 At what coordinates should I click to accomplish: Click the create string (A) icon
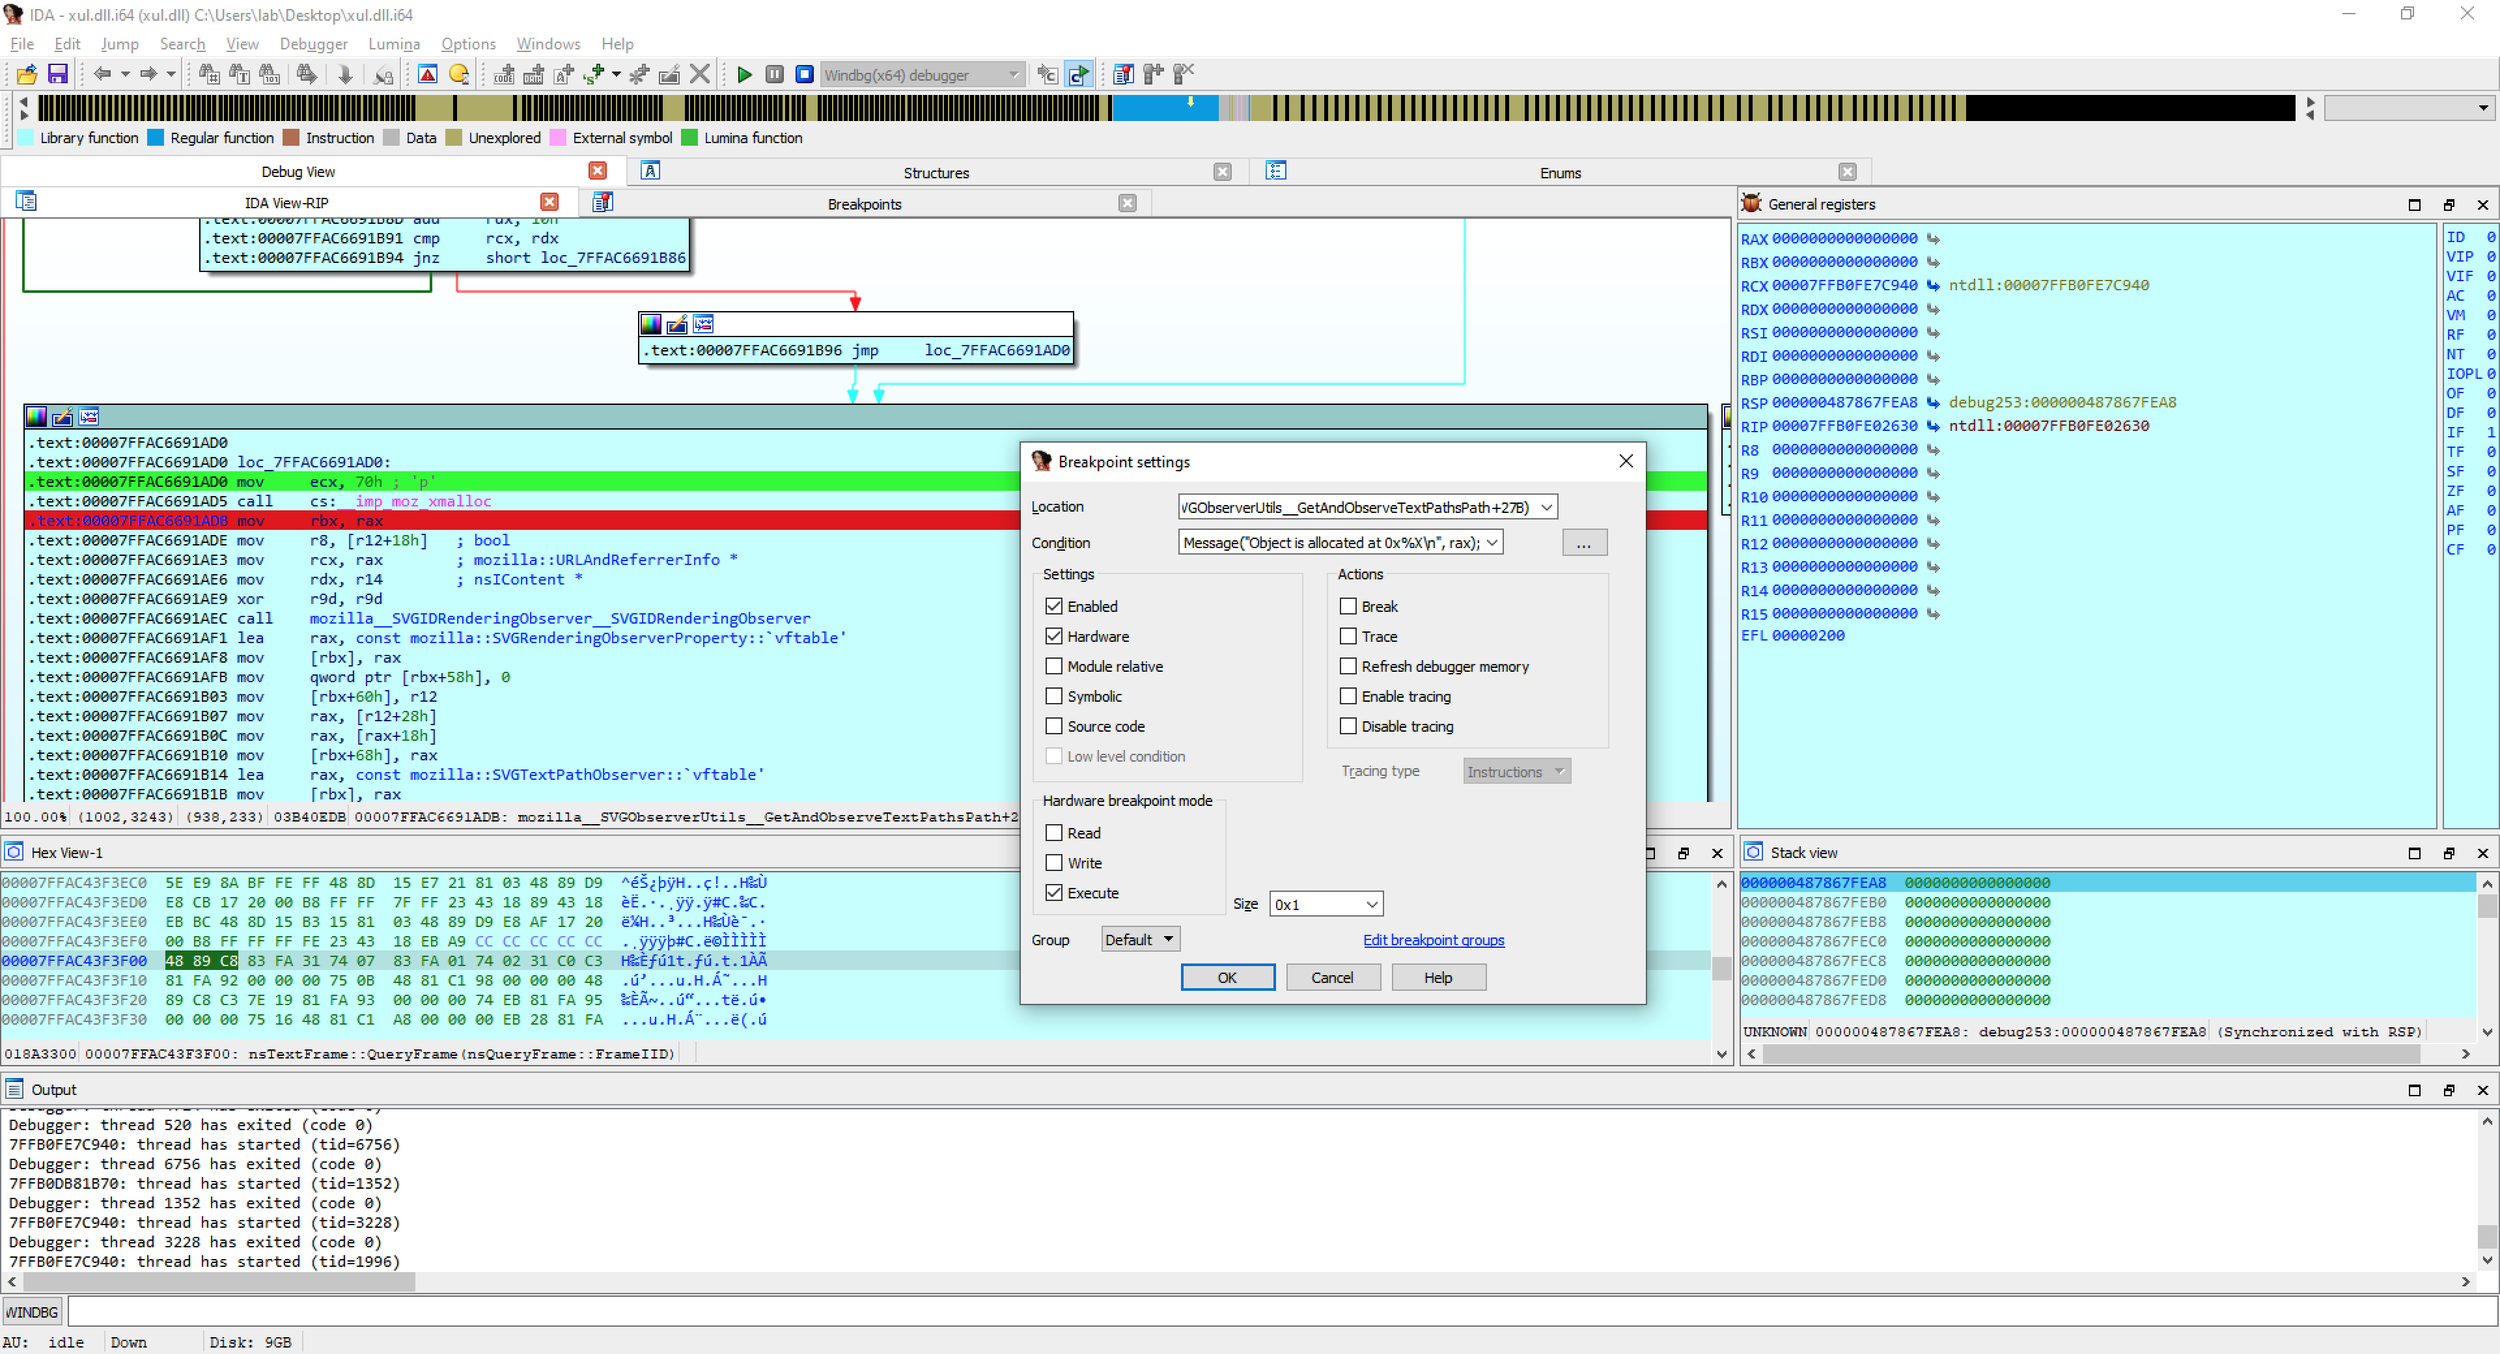point(564,74)
